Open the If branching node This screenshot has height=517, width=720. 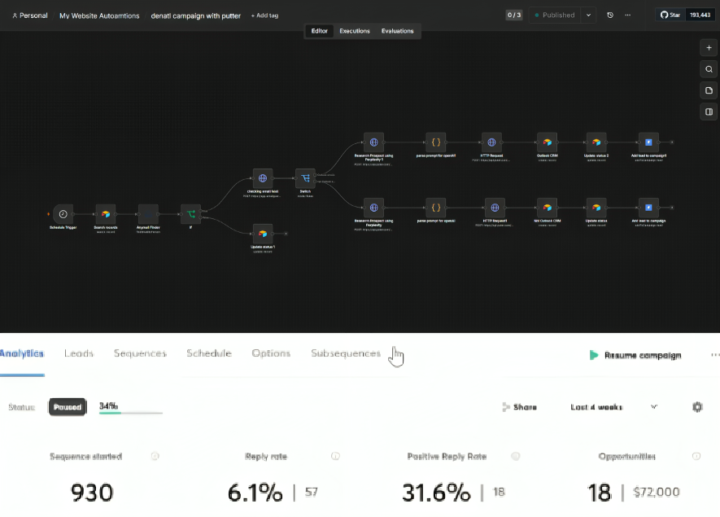(191, 214)
